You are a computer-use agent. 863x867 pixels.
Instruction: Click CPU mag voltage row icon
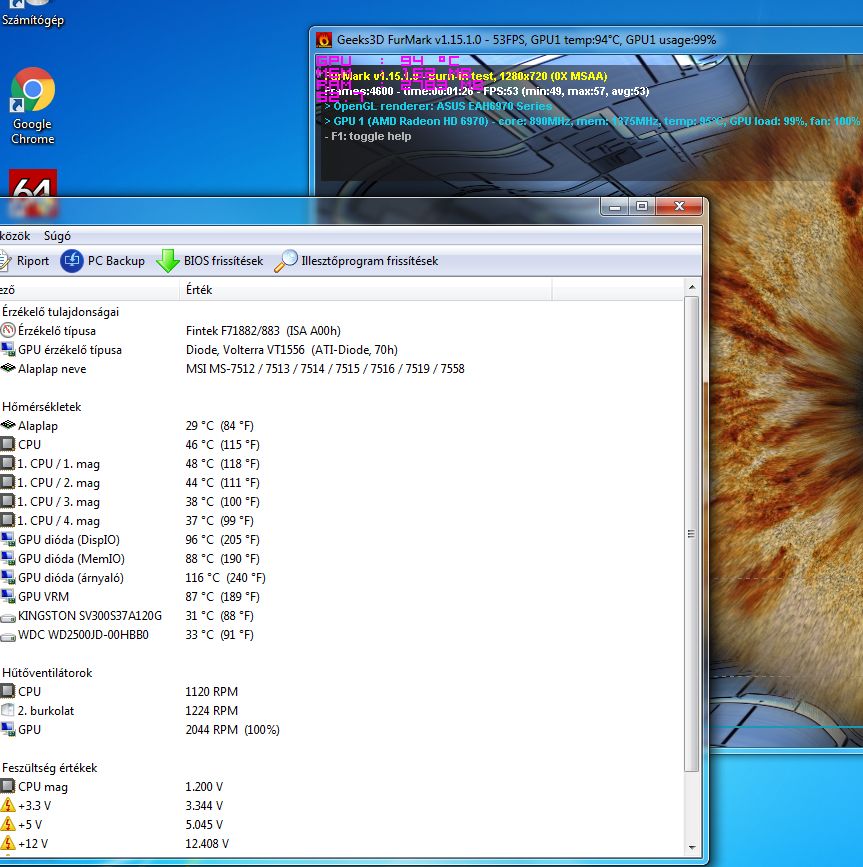pyautogui.click(x=8, y=786)
